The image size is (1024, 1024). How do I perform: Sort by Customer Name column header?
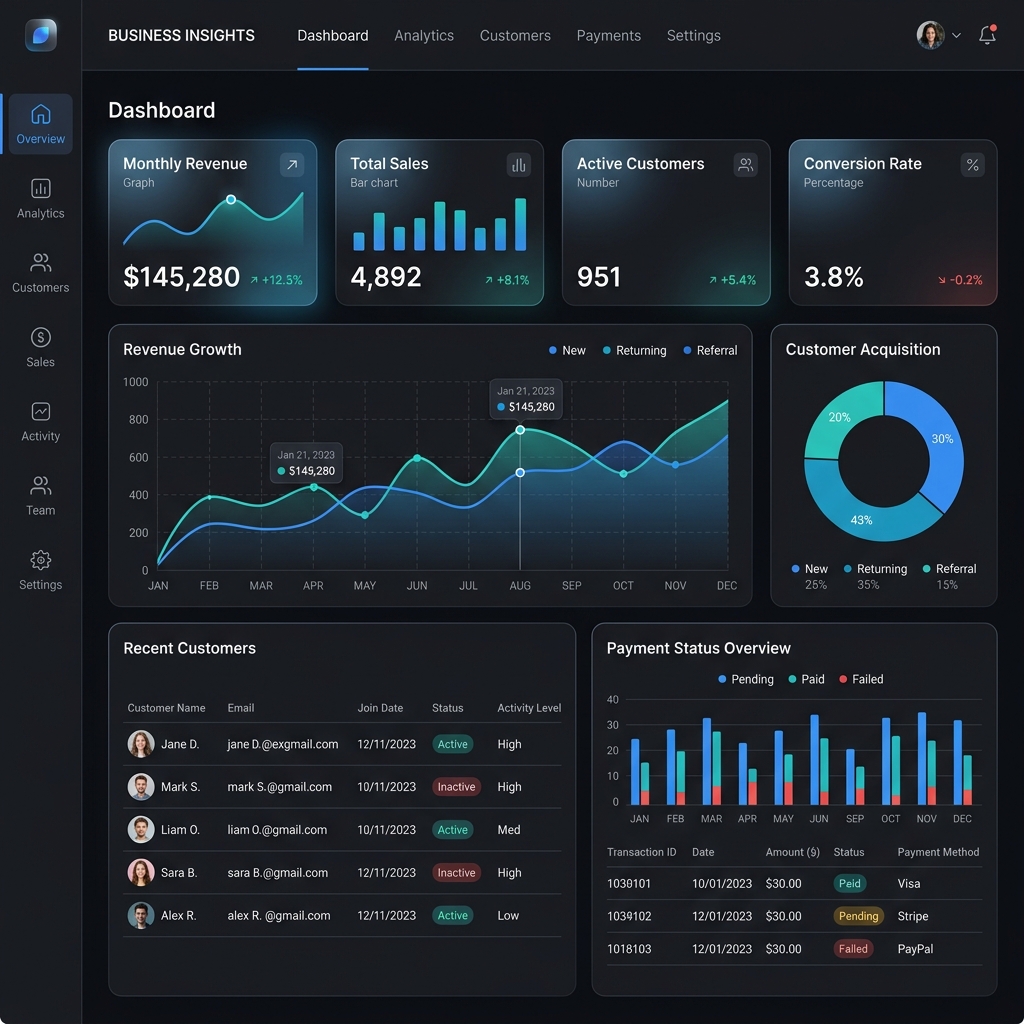pos(166,708)
